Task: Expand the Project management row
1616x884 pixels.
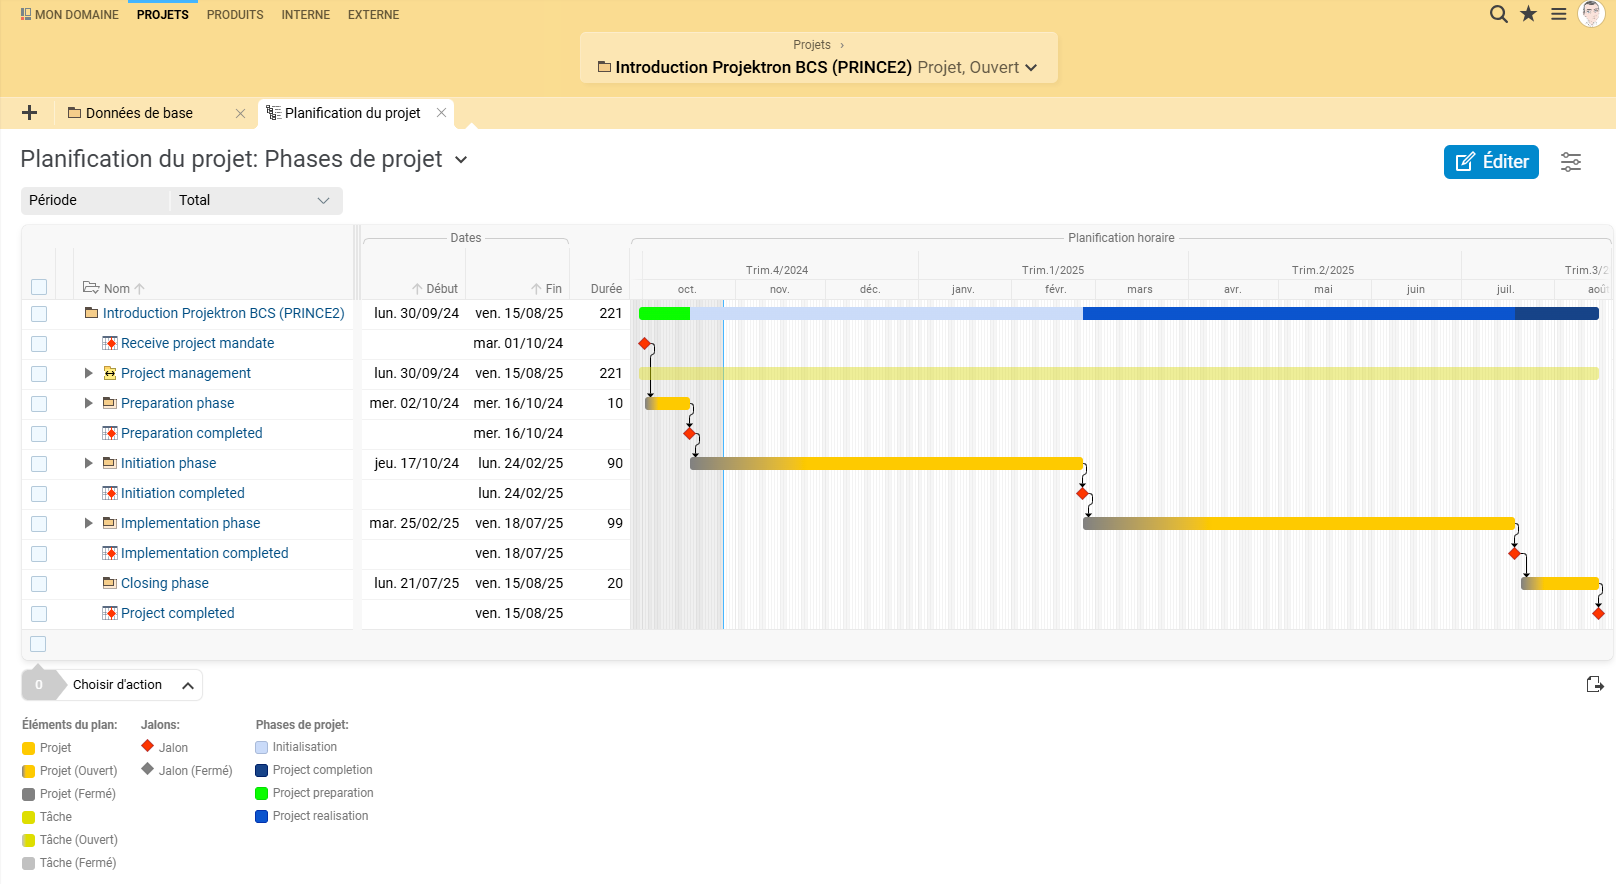Action: pos(88,373)
